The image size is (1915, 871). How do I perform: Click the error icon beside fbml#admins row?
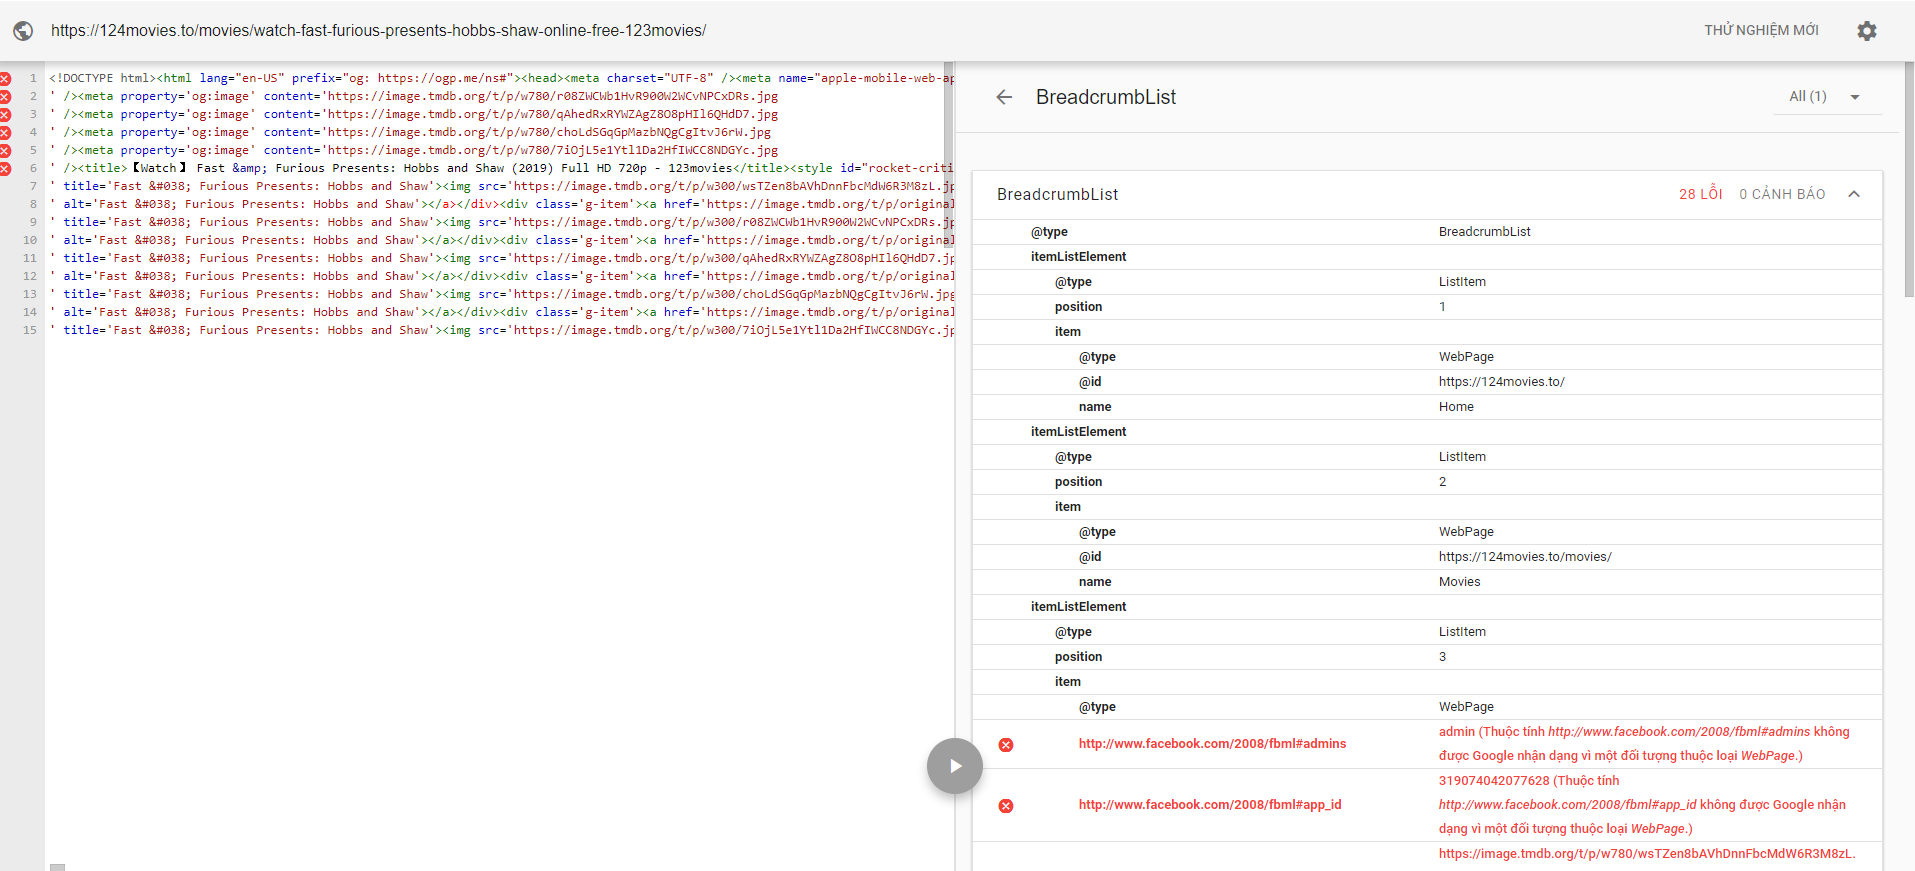pyautogui.click(x=1006, y=745)
